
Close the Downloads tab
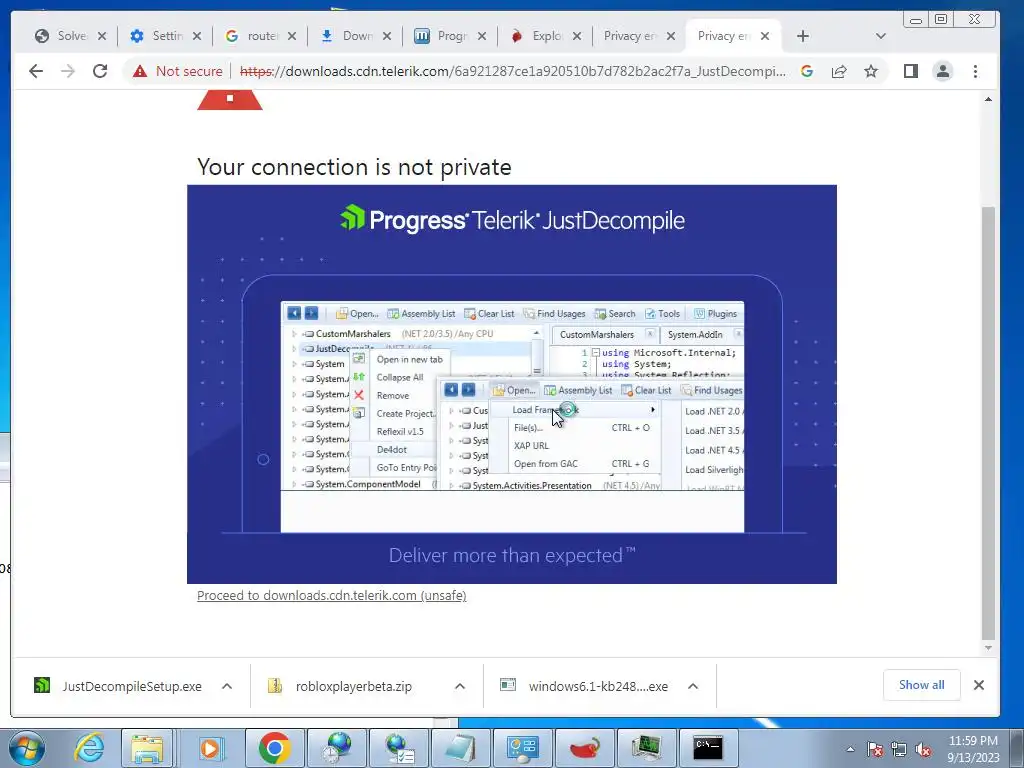point(387,36)
